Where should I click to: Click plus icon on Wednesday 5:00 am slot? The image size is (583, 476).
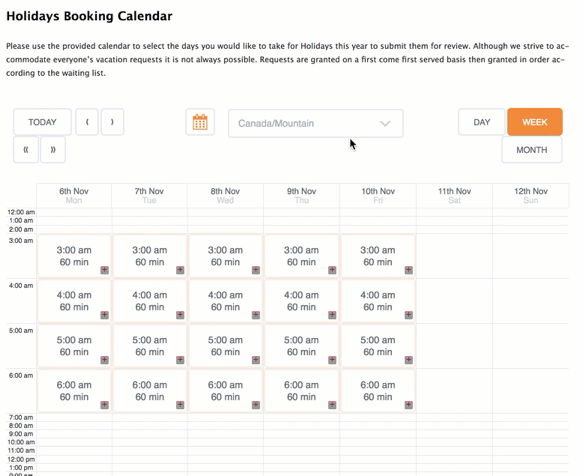coord(256,360)
